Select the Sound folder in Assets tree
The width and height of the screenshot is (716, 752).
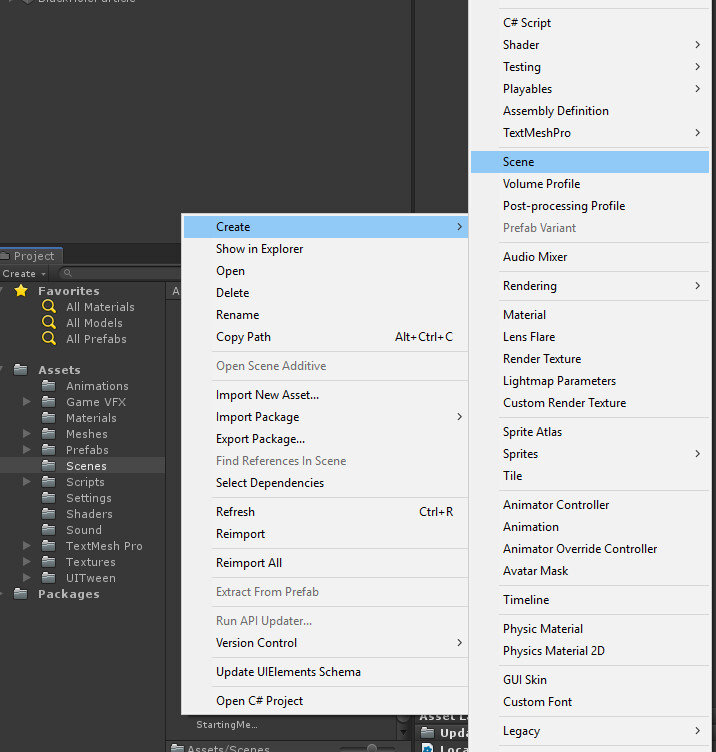[x=84, y=529]
